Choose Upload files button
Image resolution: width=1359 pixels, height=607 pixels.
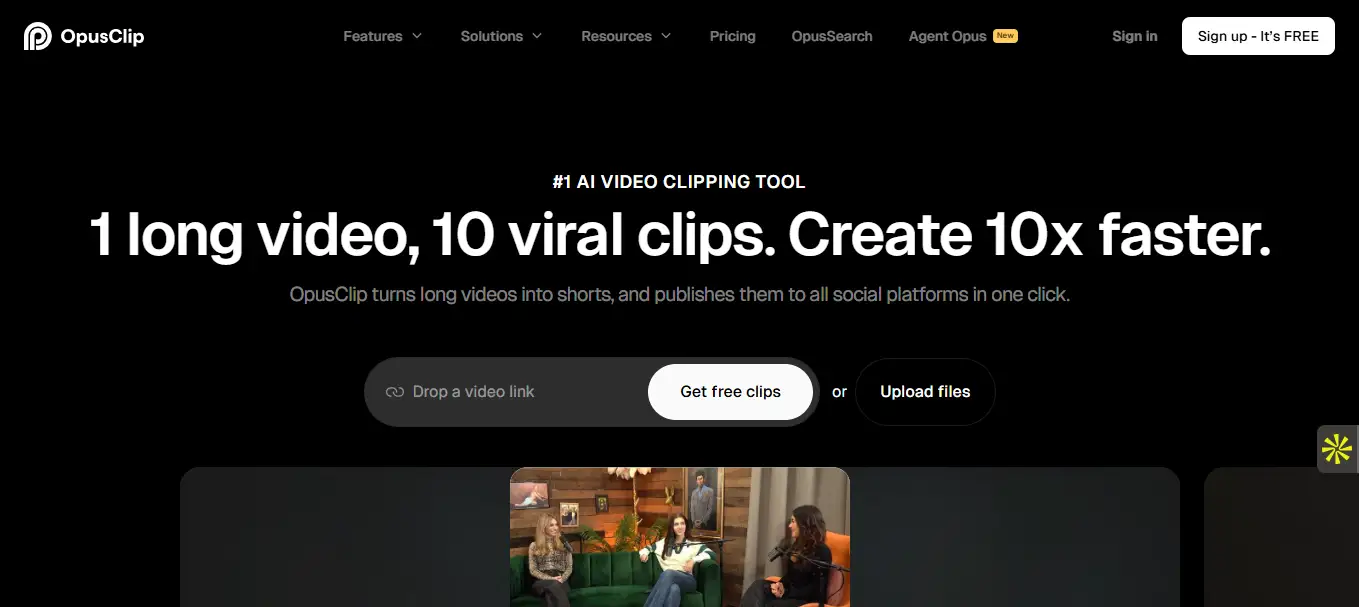pos(925,392)
